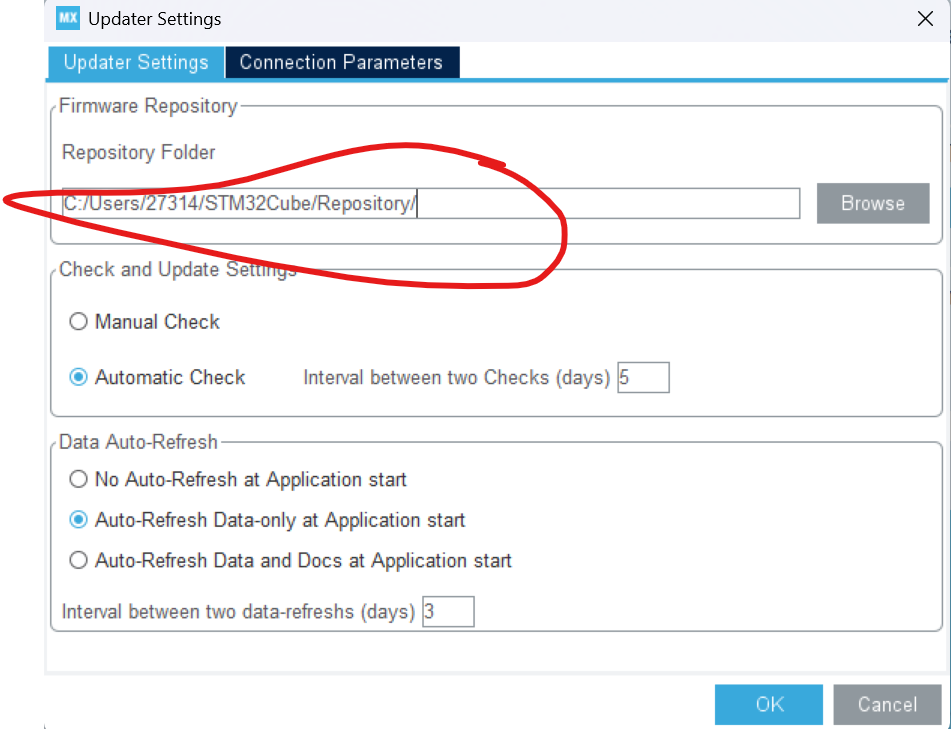Click the MX application icon in title bar
The image size is (951, 729).
[x=67, y=18]
